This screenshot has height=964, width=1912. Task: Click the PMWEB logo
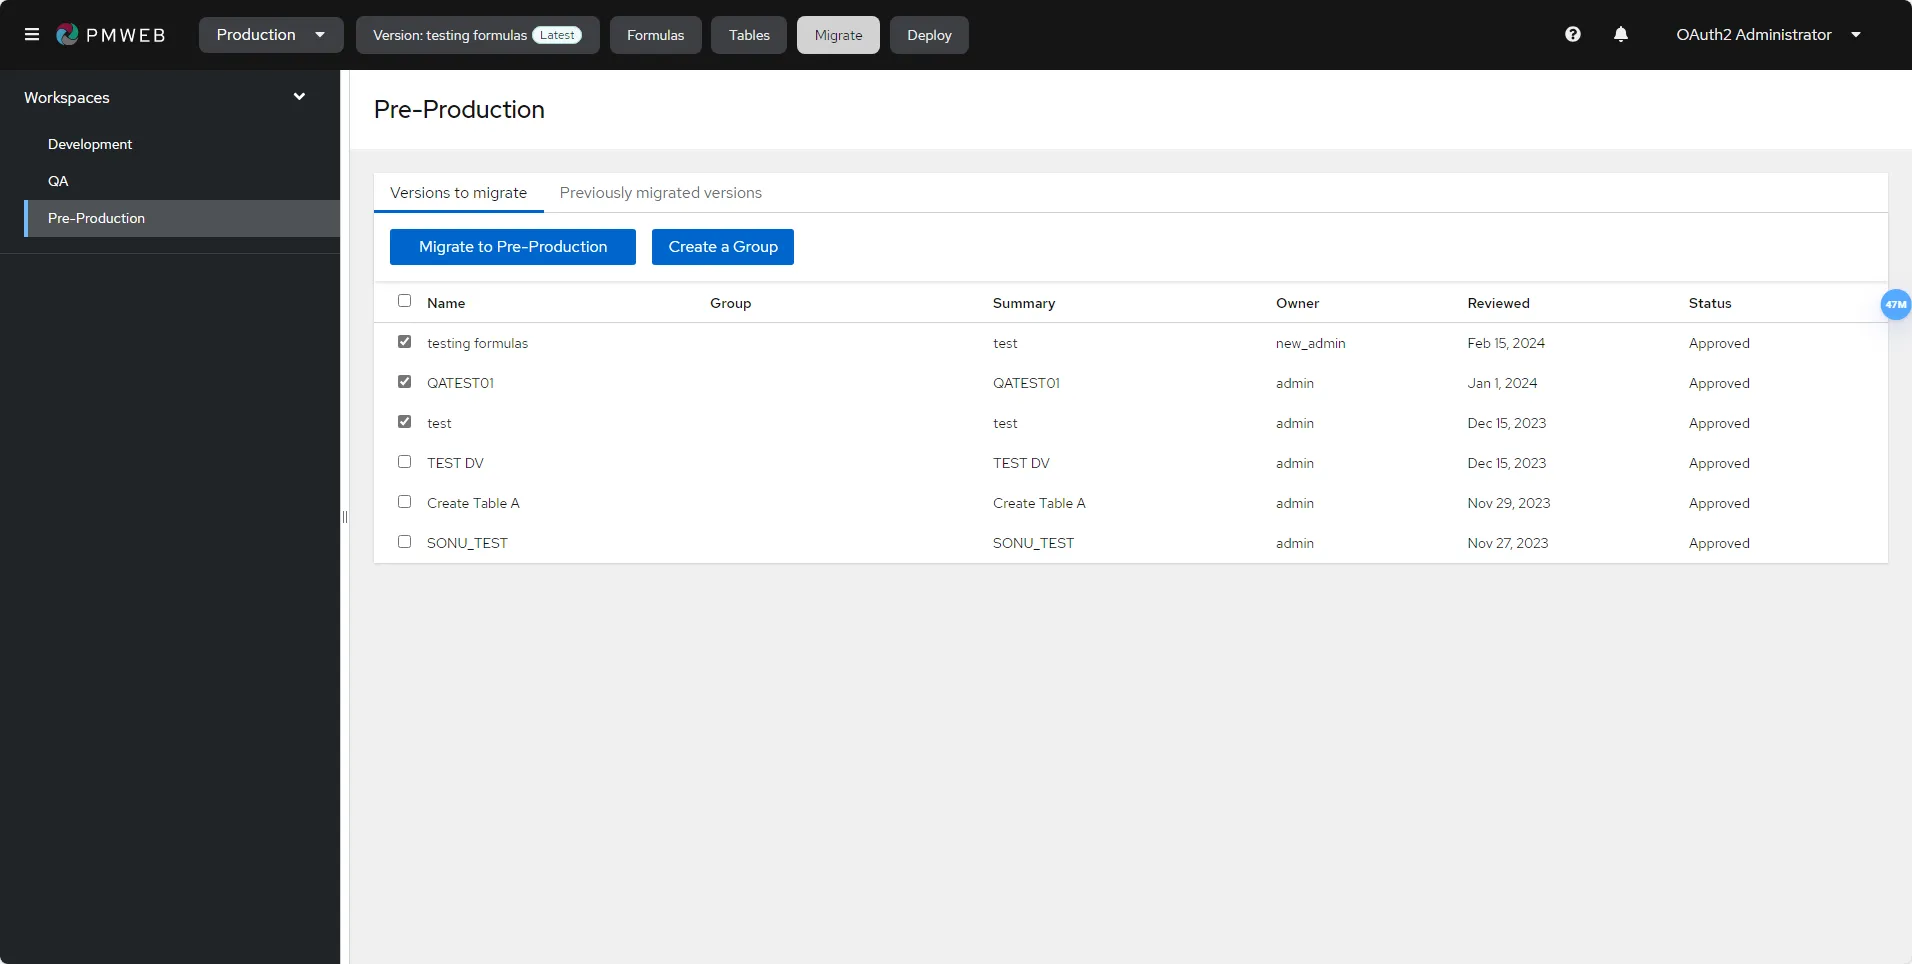pyautogui.click(x=111, y=34)
